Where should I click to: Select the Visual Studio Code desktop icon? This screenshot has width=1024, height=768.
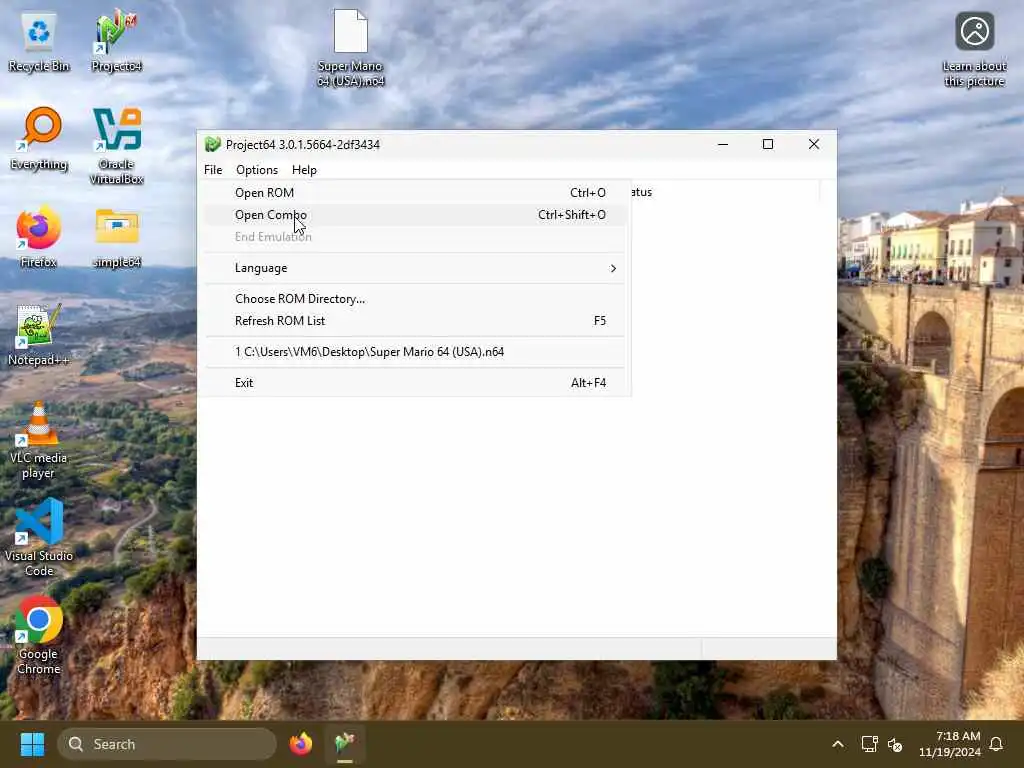39,538
